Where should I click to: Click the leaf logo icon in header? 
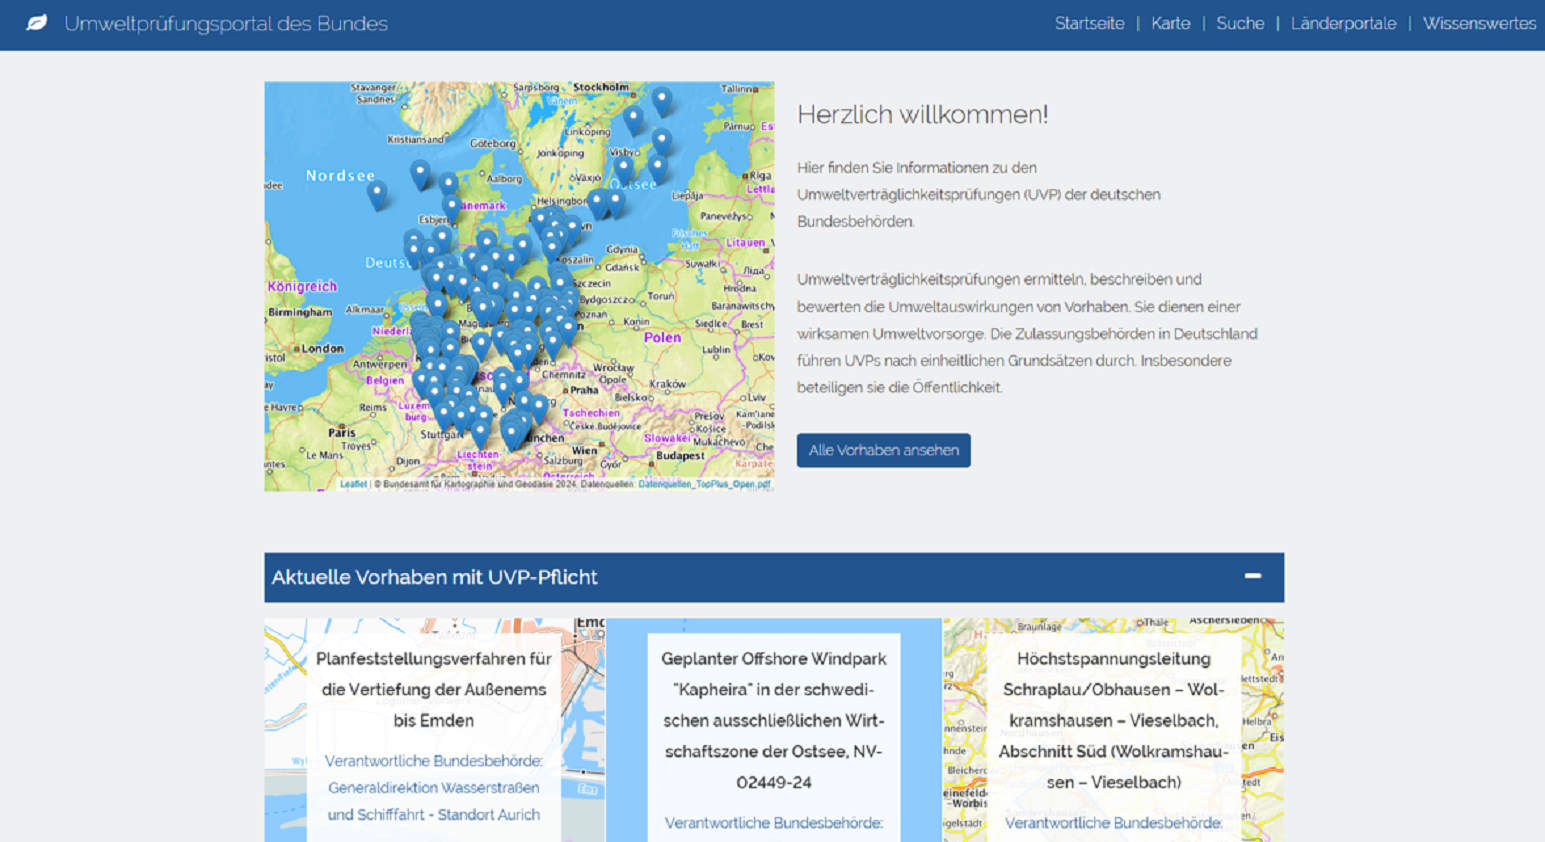point(36,23)
